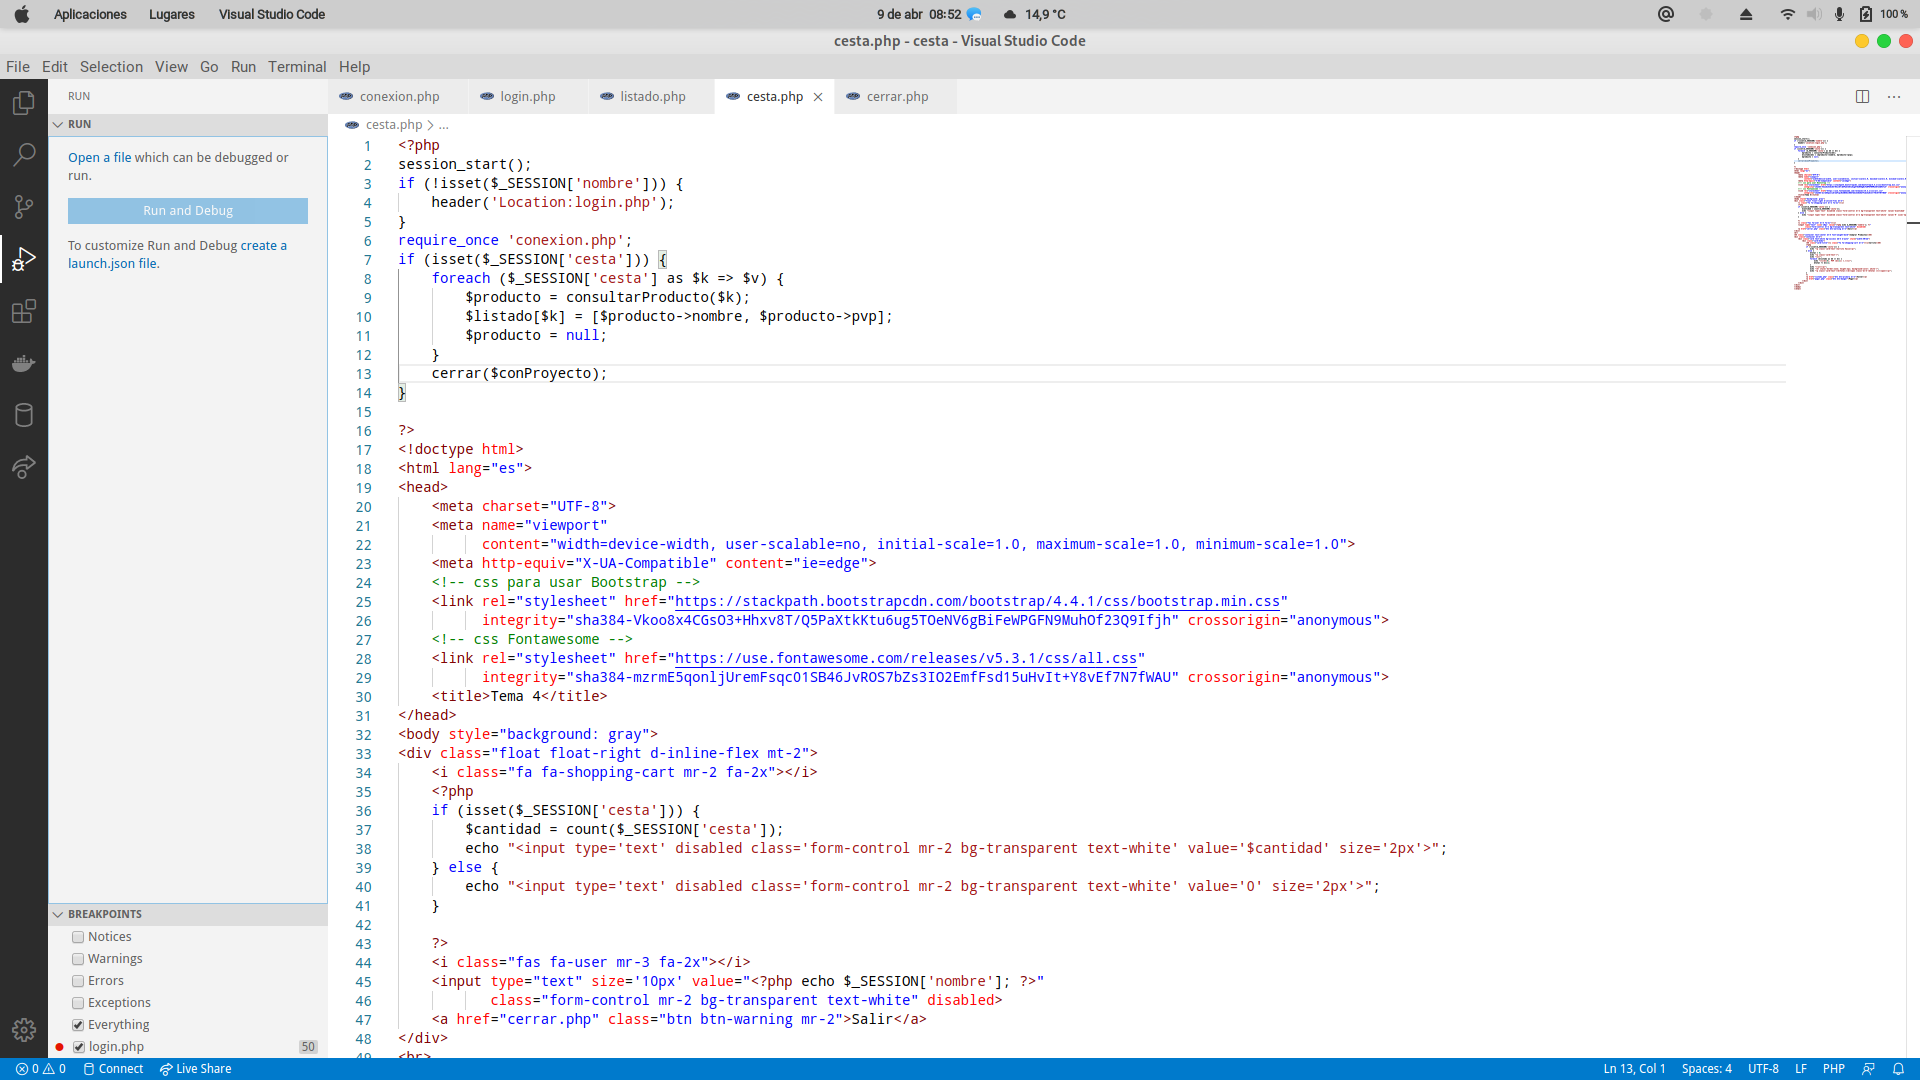Open the Aplicaciones menu in the top bar
Image resolution: width=1920 pixels, height=1080 pixels.
tap(90, 14)
